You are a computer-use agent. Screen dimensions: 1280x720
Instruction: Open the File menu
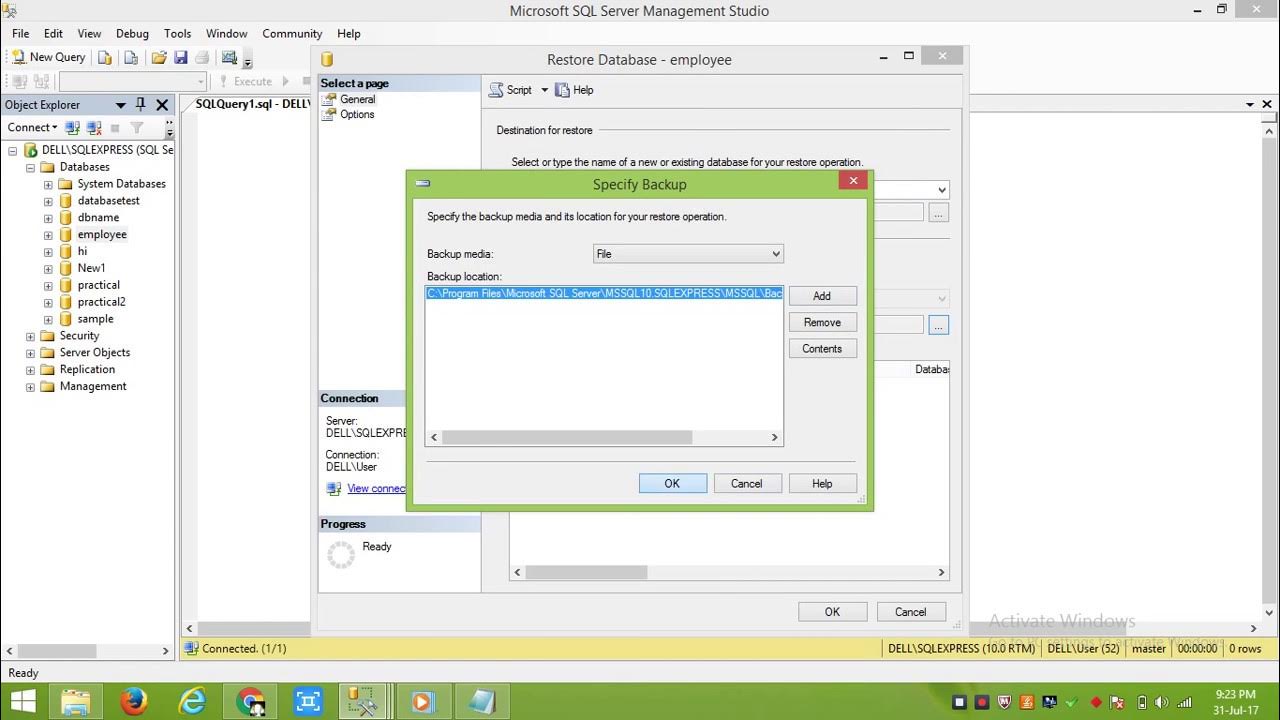pos(21,33)
